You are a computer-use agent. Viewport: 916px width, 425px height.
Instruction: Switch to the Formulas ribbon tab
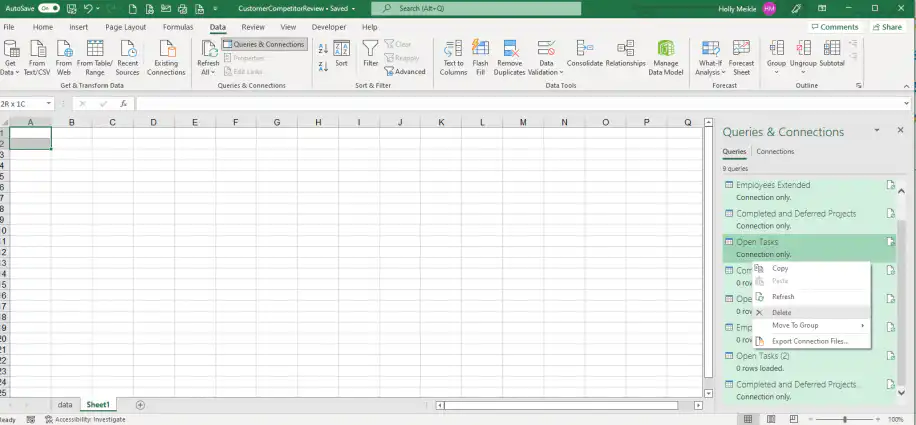pos(178,27)
